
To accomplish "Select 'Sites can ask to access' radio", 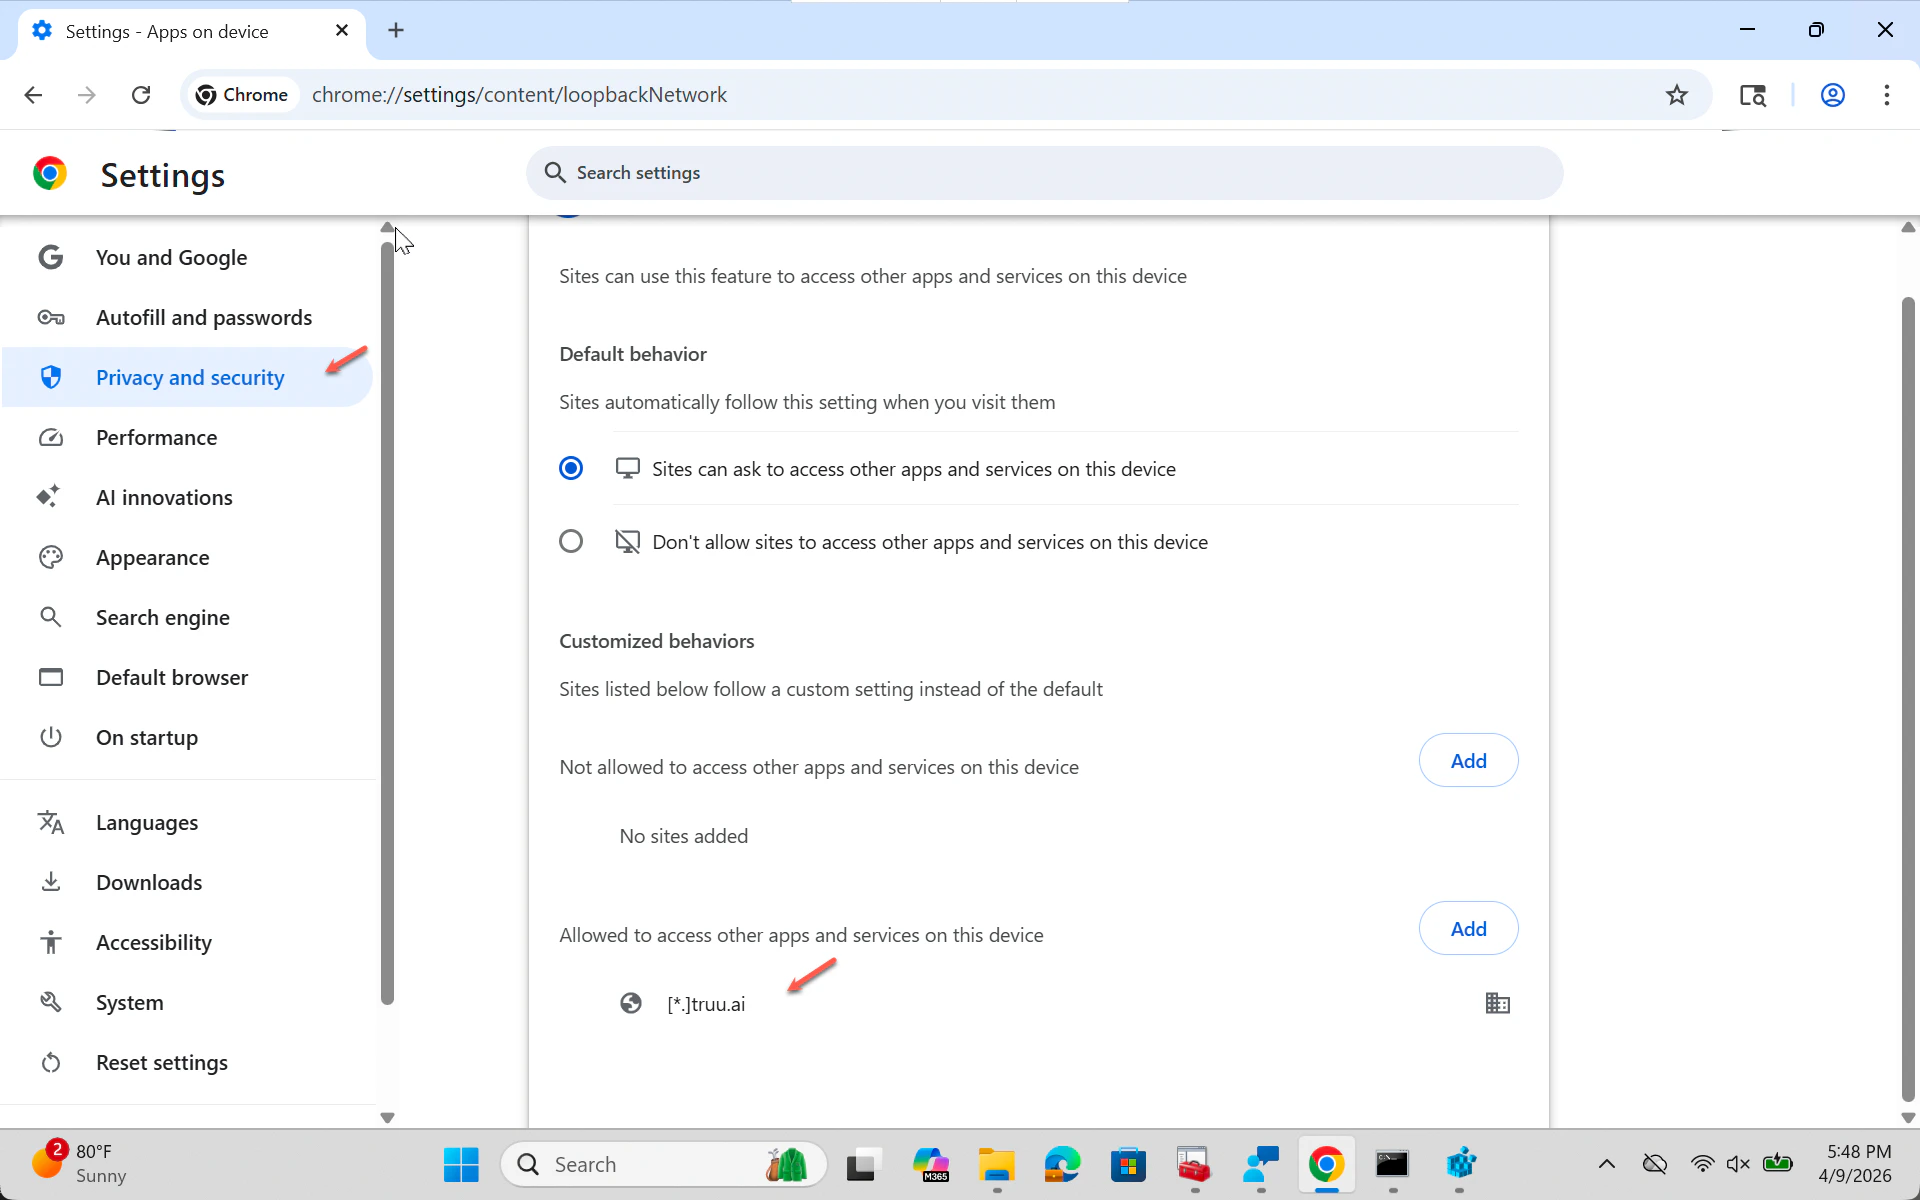I will (571, 469).
